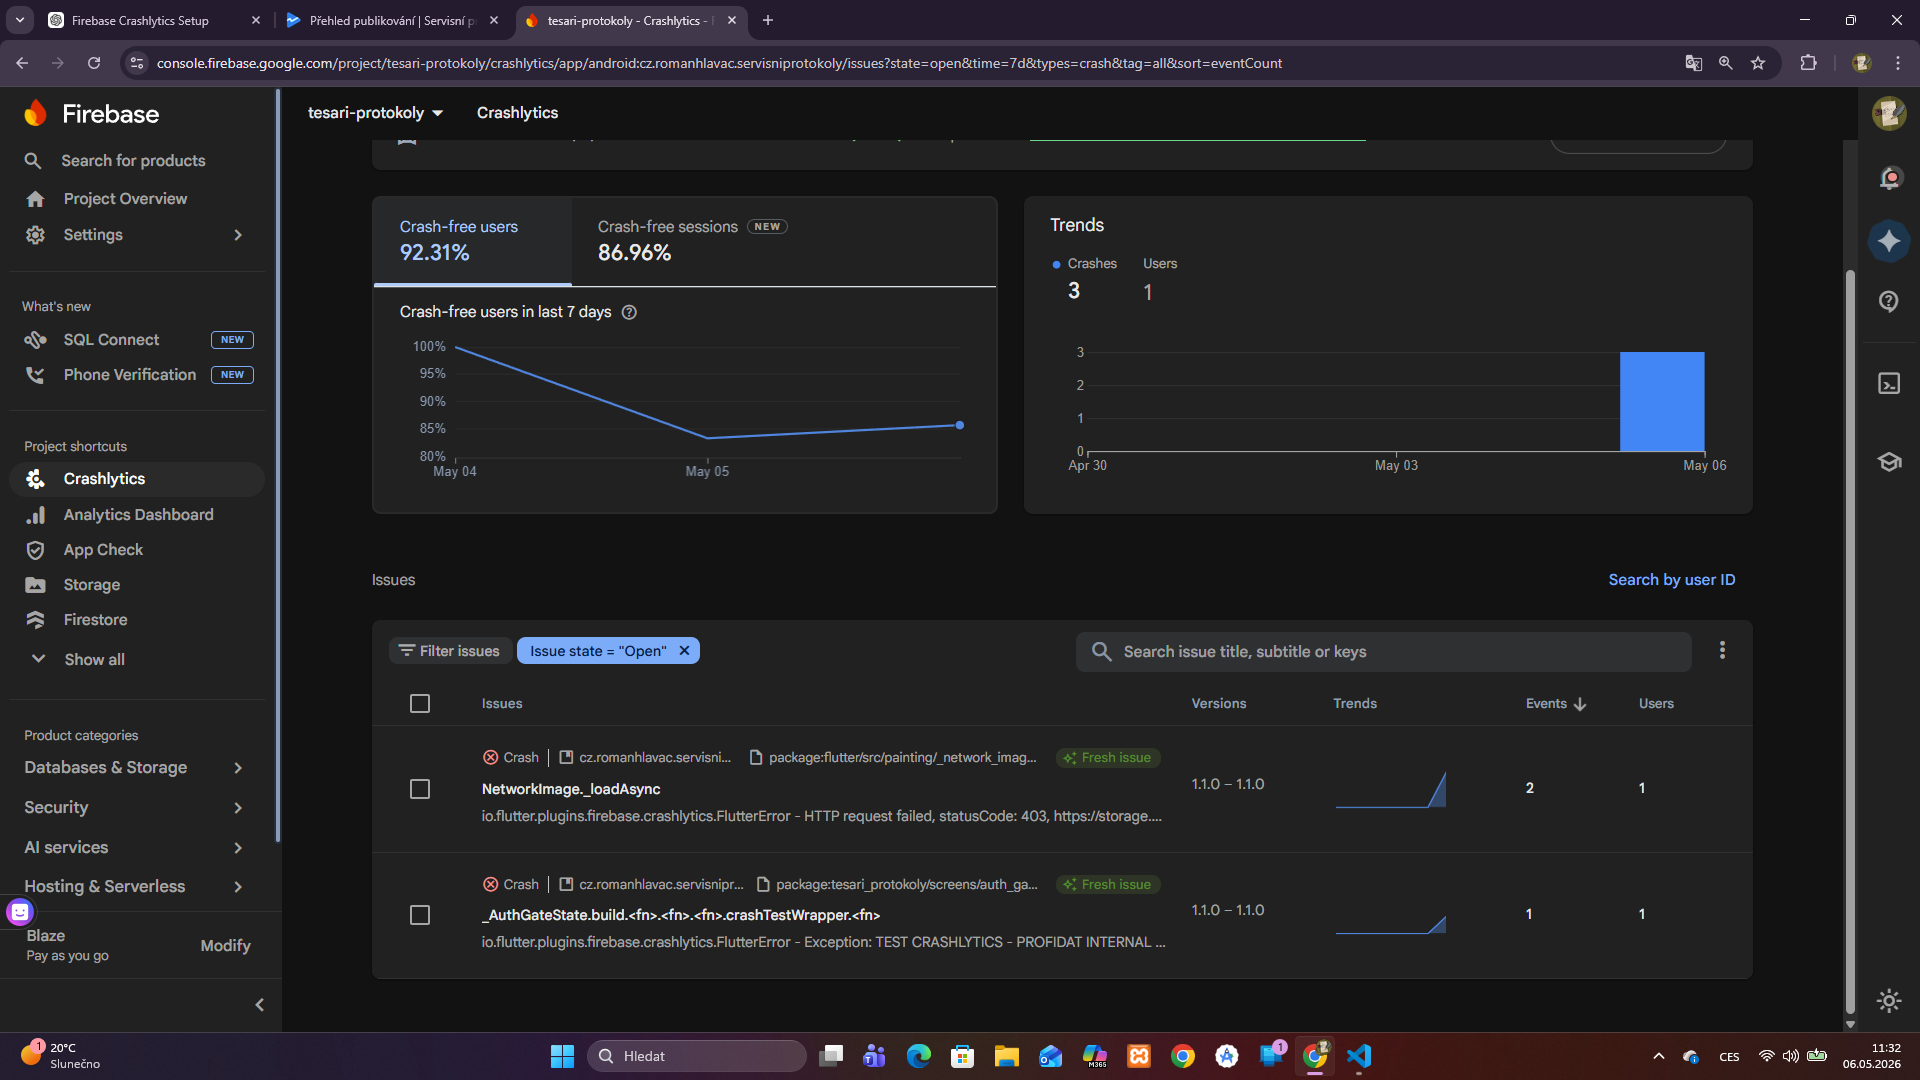Click the page vertical scrollbar
This screenshot has height=1080, width=1920.
point(1850,640)
